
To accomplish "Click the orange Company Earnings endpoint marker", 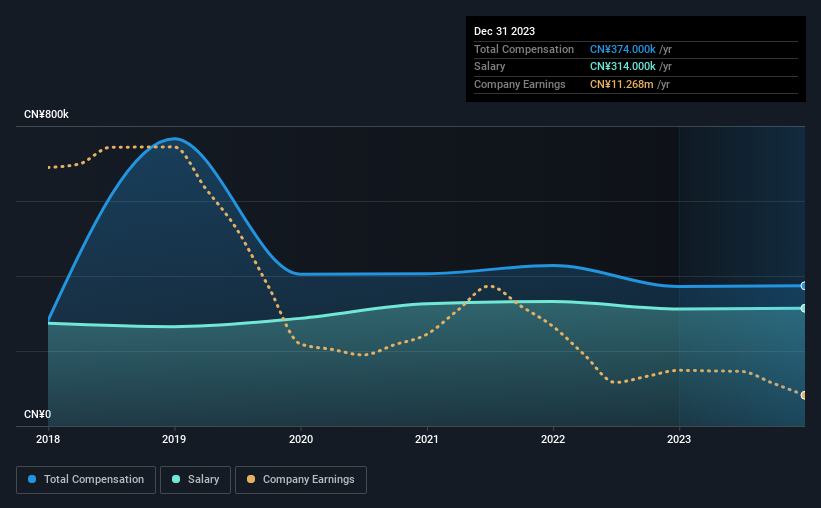I will 804,395.
